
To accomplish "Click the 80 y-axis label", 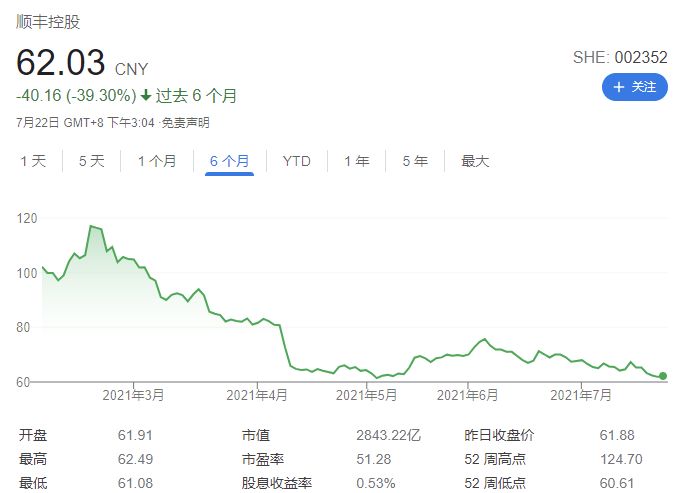I will (x=23, y=328).
